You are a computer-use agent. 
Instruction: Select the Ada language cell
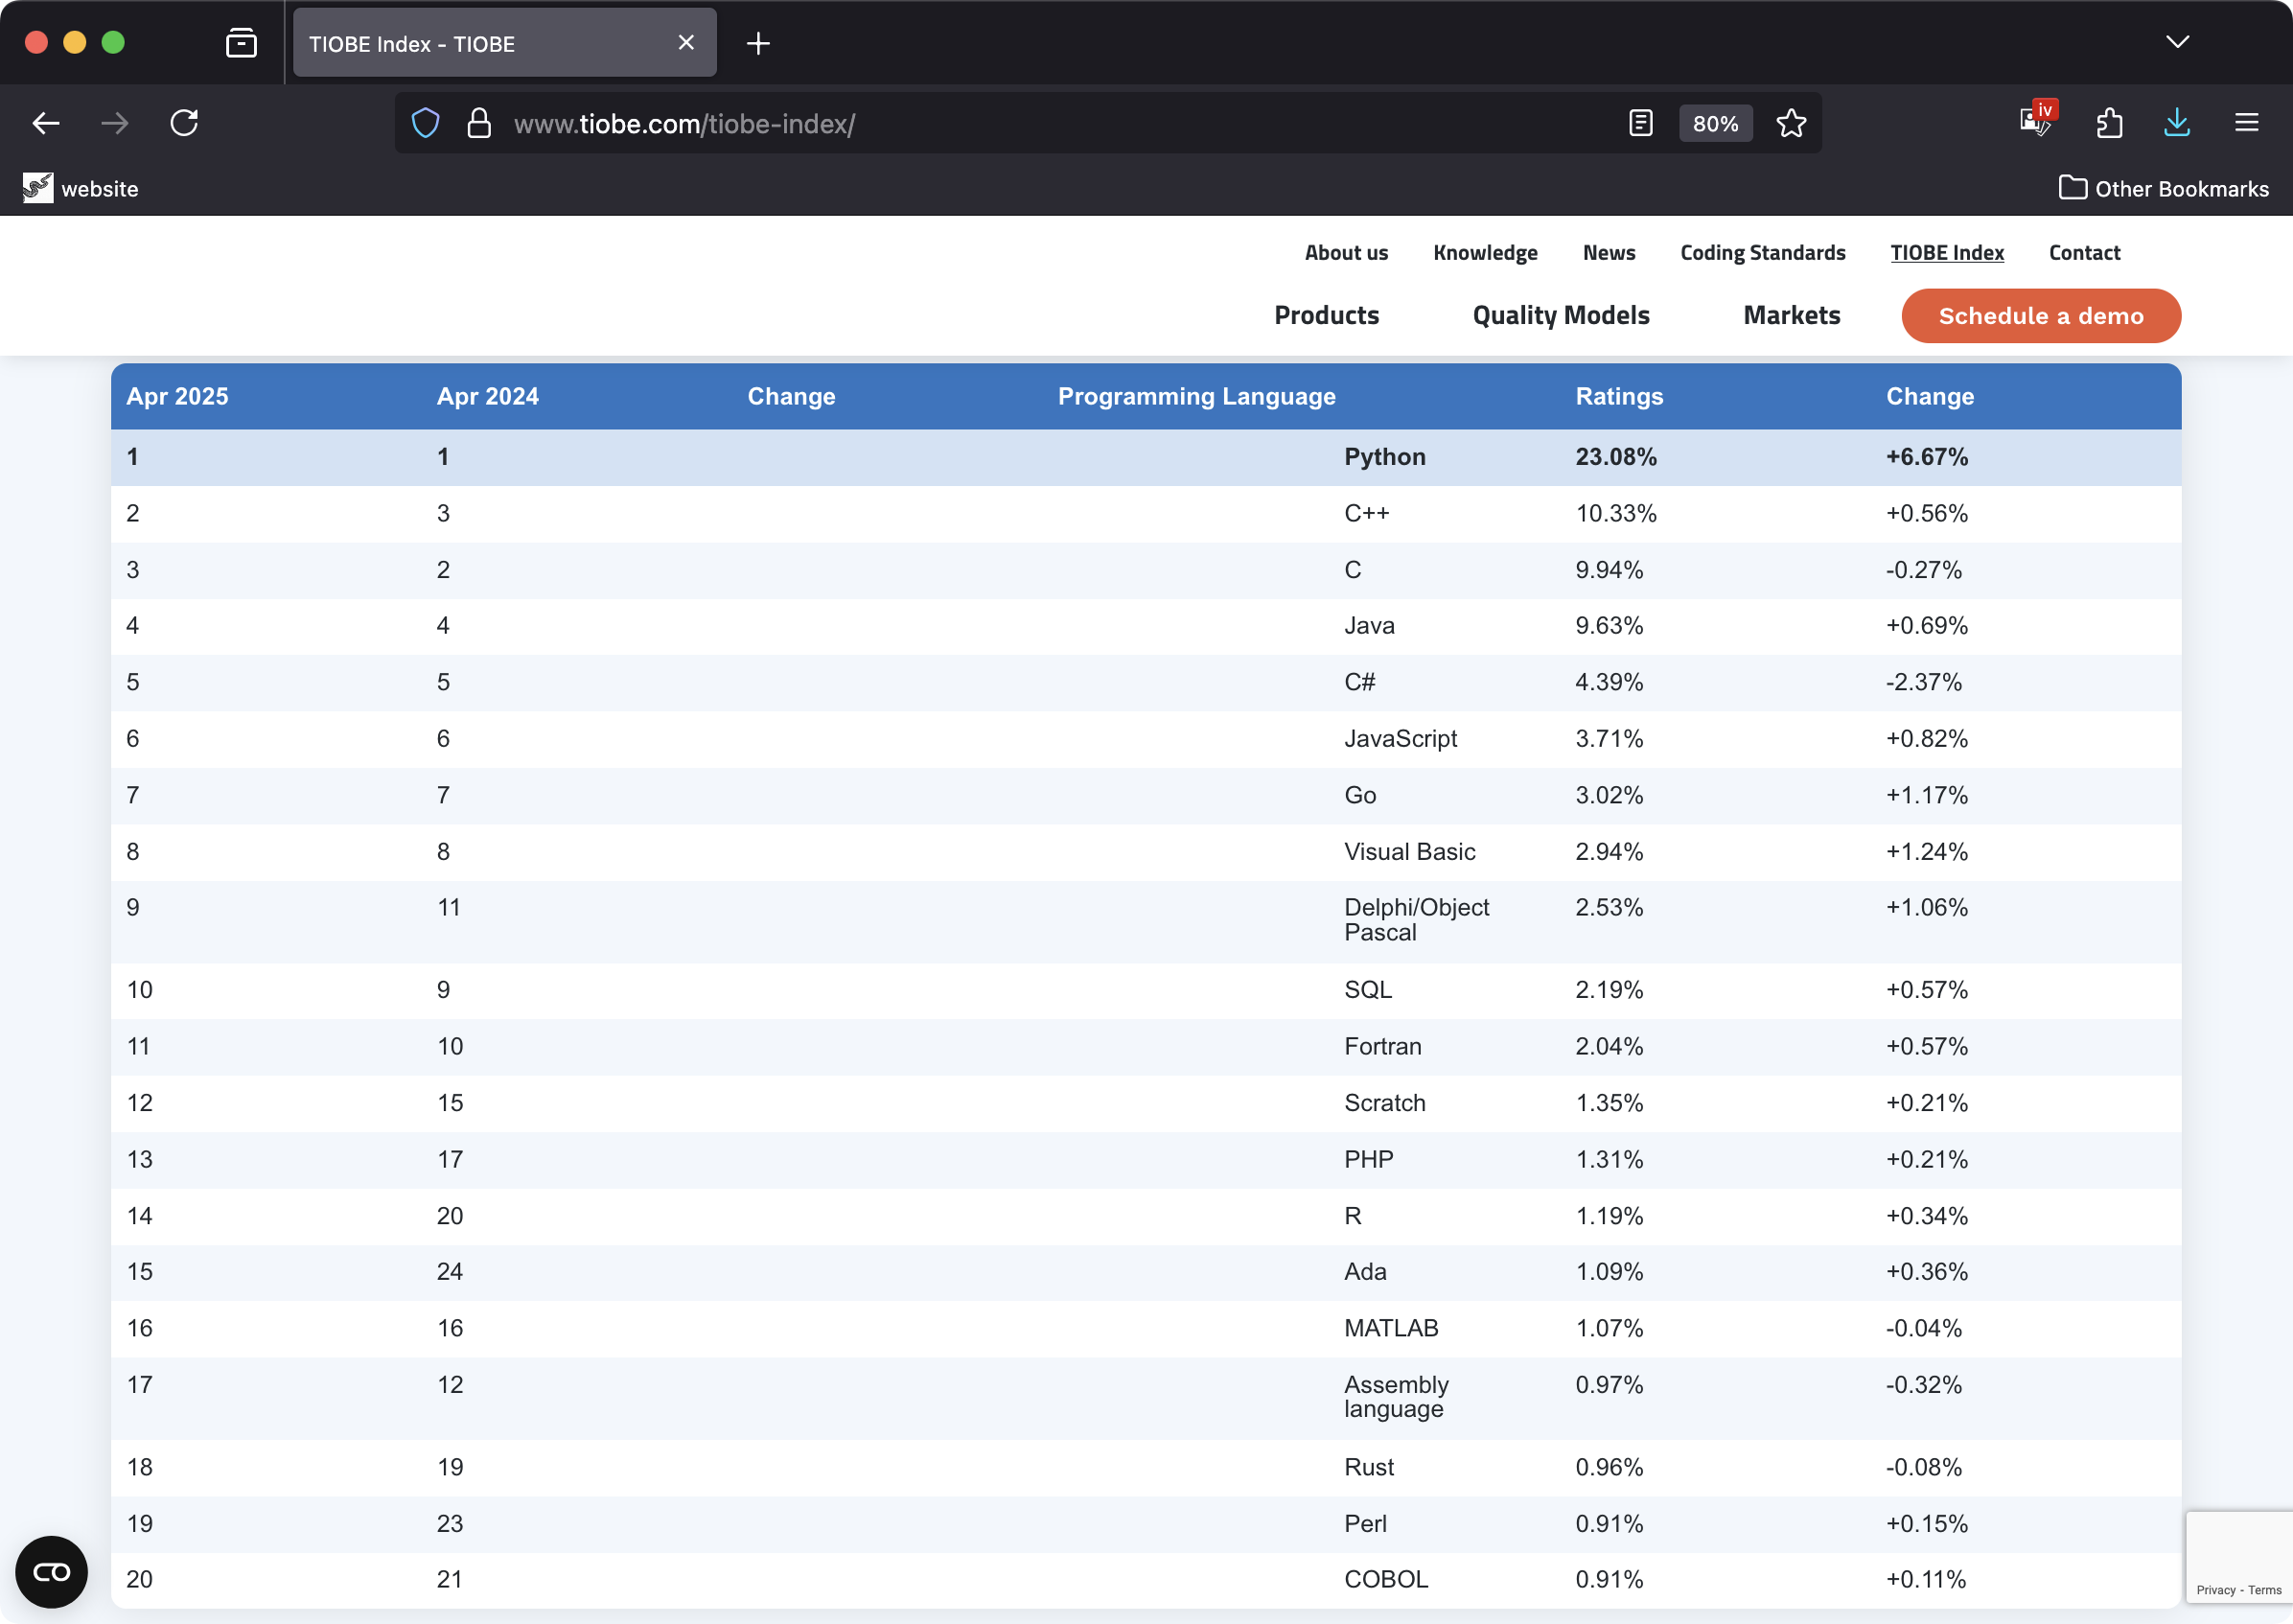(1365, 1272)
